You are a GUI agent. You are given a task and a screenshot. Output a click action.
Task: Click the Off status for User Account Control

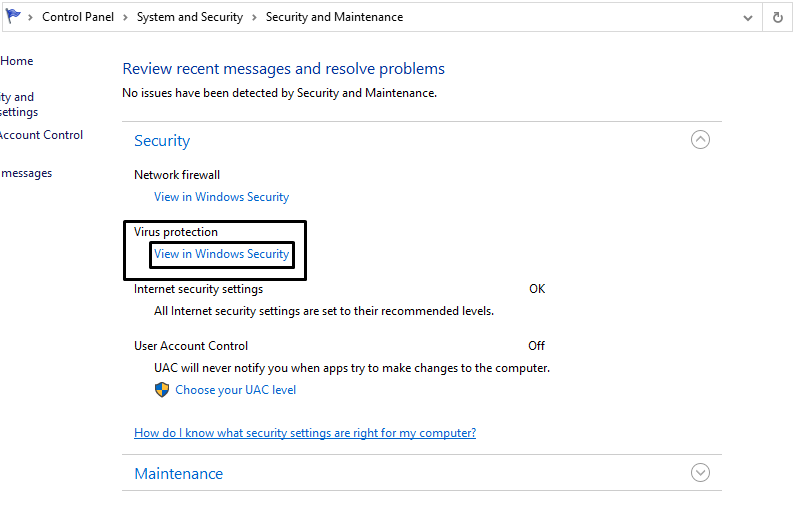click(536, 346)
